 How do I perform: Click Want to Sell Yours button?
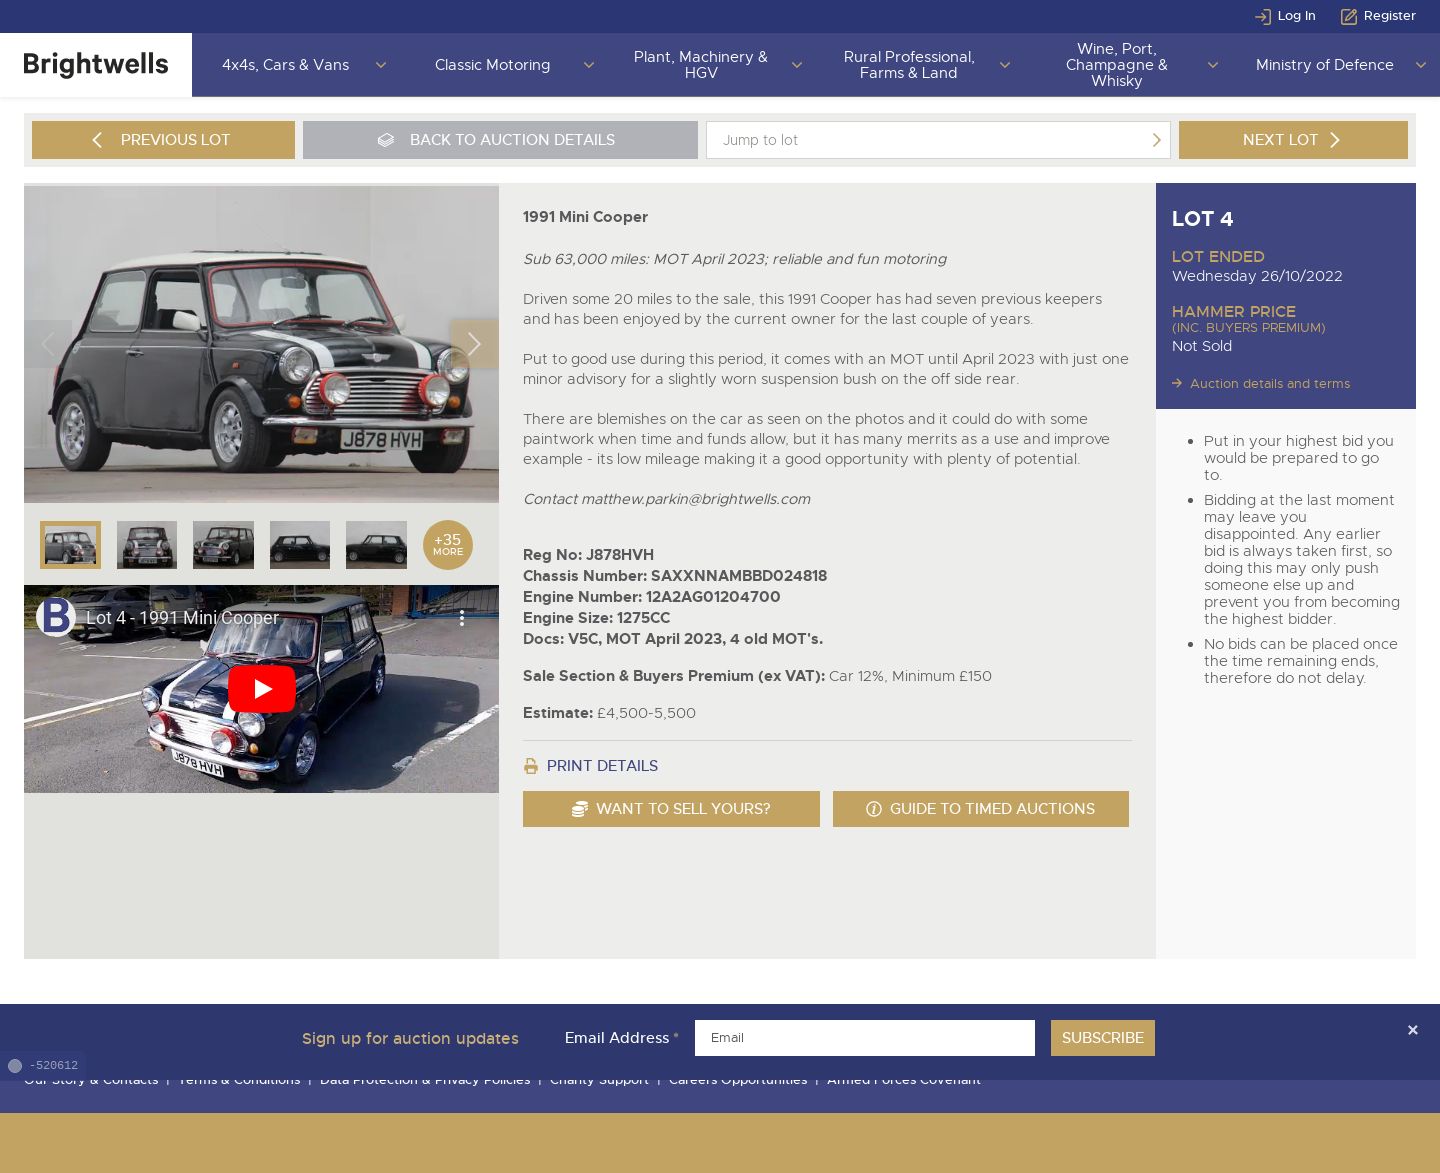(671, 809)
